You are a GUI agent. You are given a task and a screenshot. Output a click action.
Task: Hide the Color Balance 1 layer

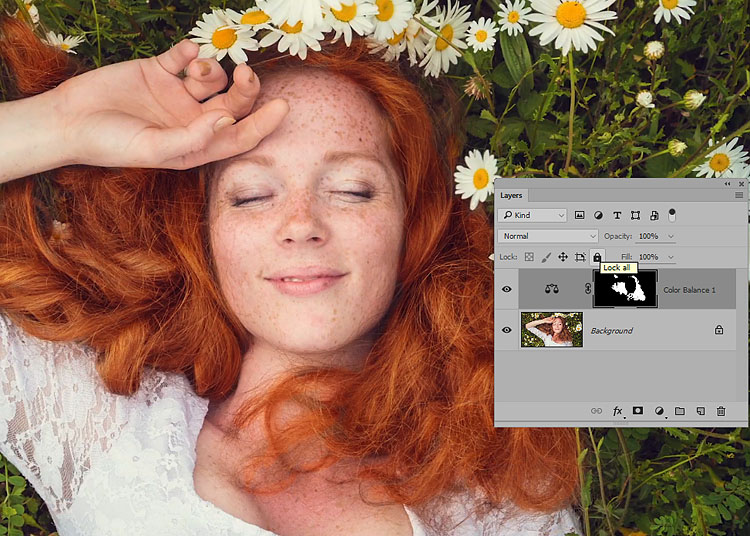tap(507, 289)
